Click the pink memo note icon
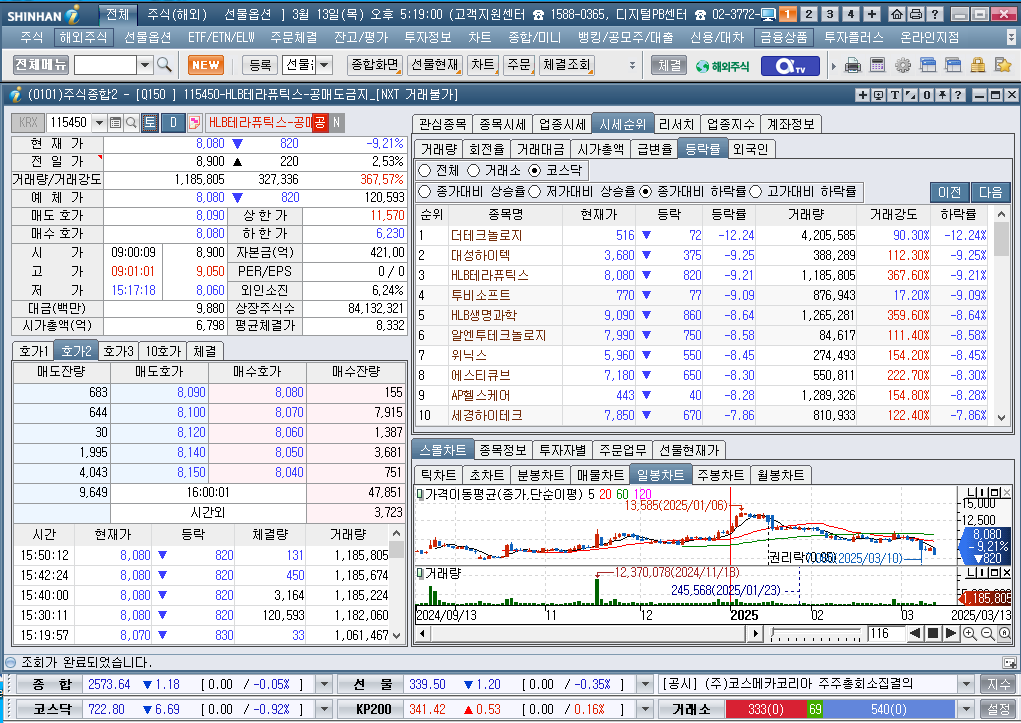Viewport: 1021px width, 723px height. coord(194,122)
